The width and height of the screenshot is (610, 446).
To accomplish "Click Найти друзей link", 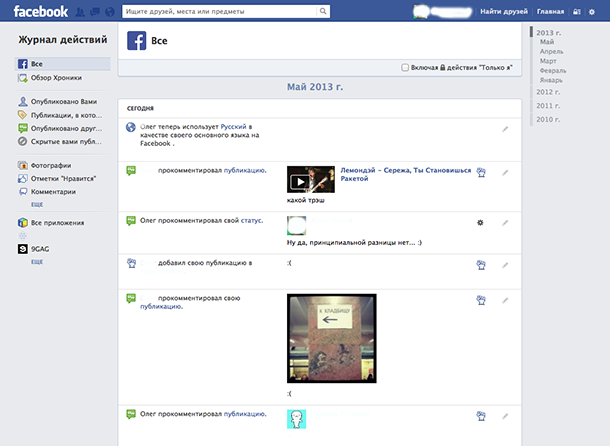I will 504,11.
